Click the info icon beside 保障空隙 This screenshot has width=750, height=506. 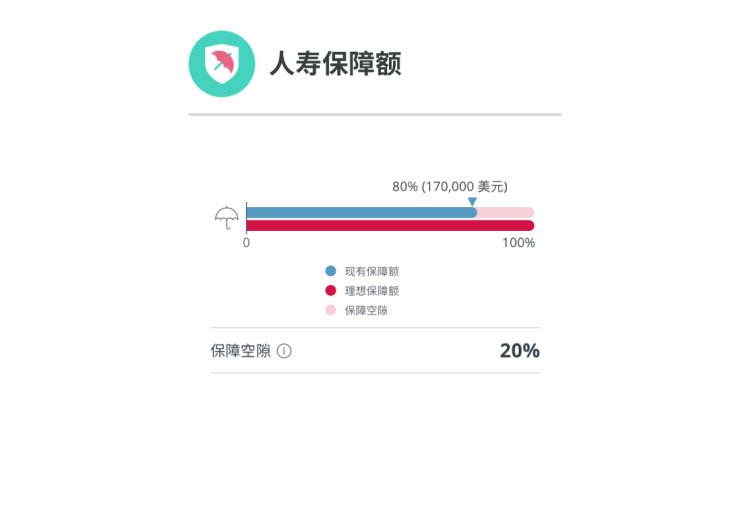tap(284, 351)
